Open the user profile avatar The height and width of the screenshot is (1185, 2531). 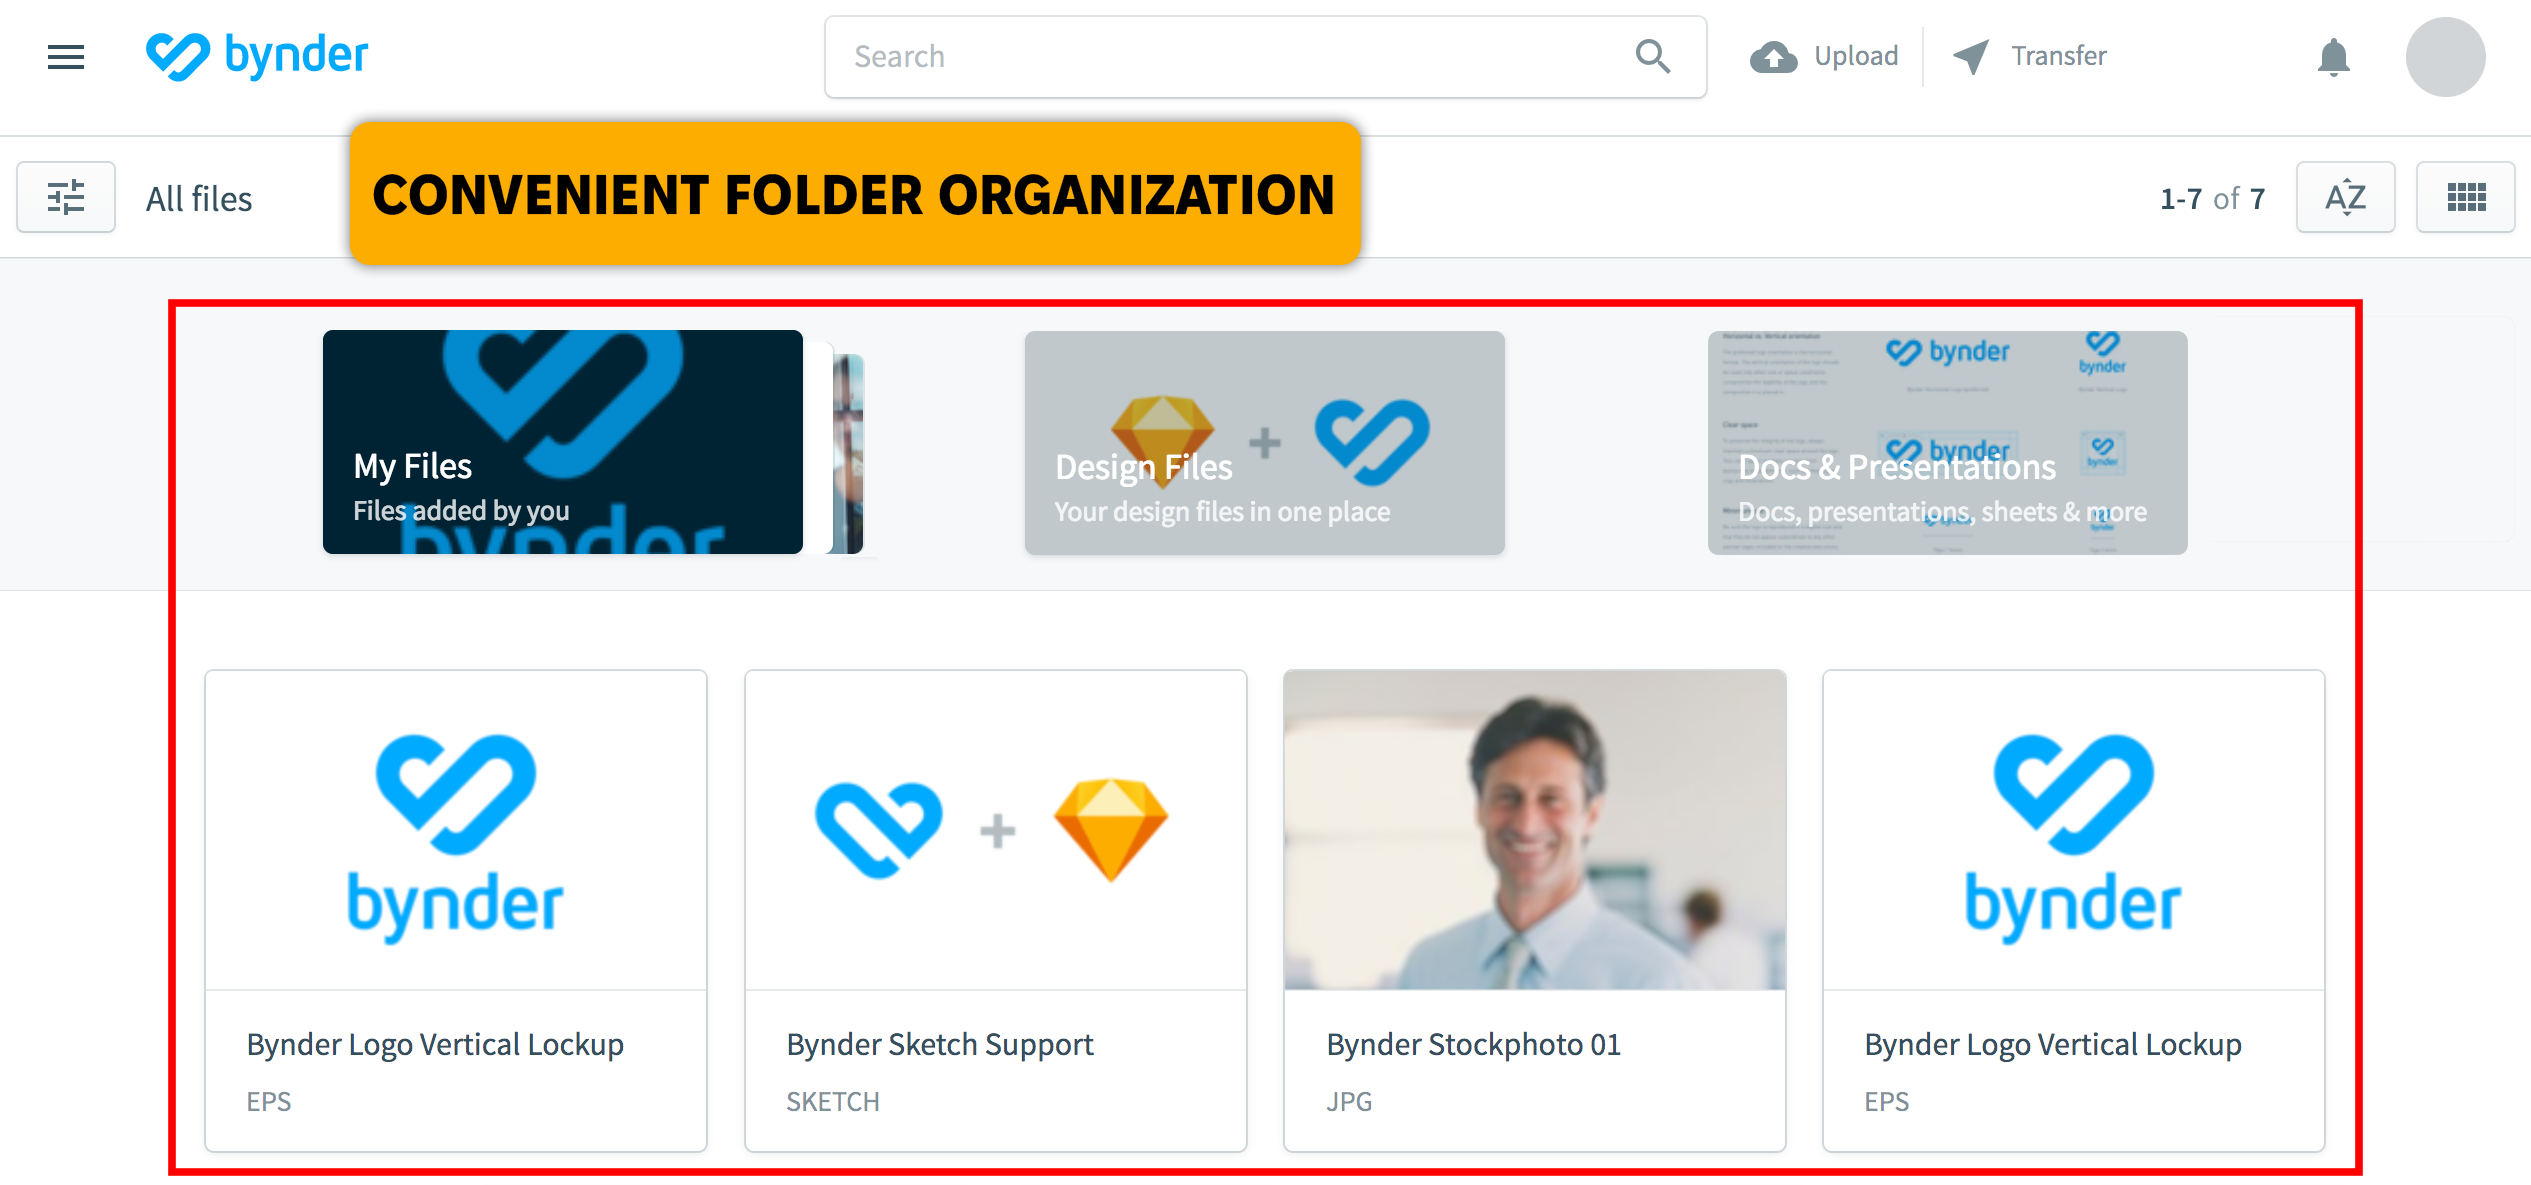click(x=2445, y=57)
